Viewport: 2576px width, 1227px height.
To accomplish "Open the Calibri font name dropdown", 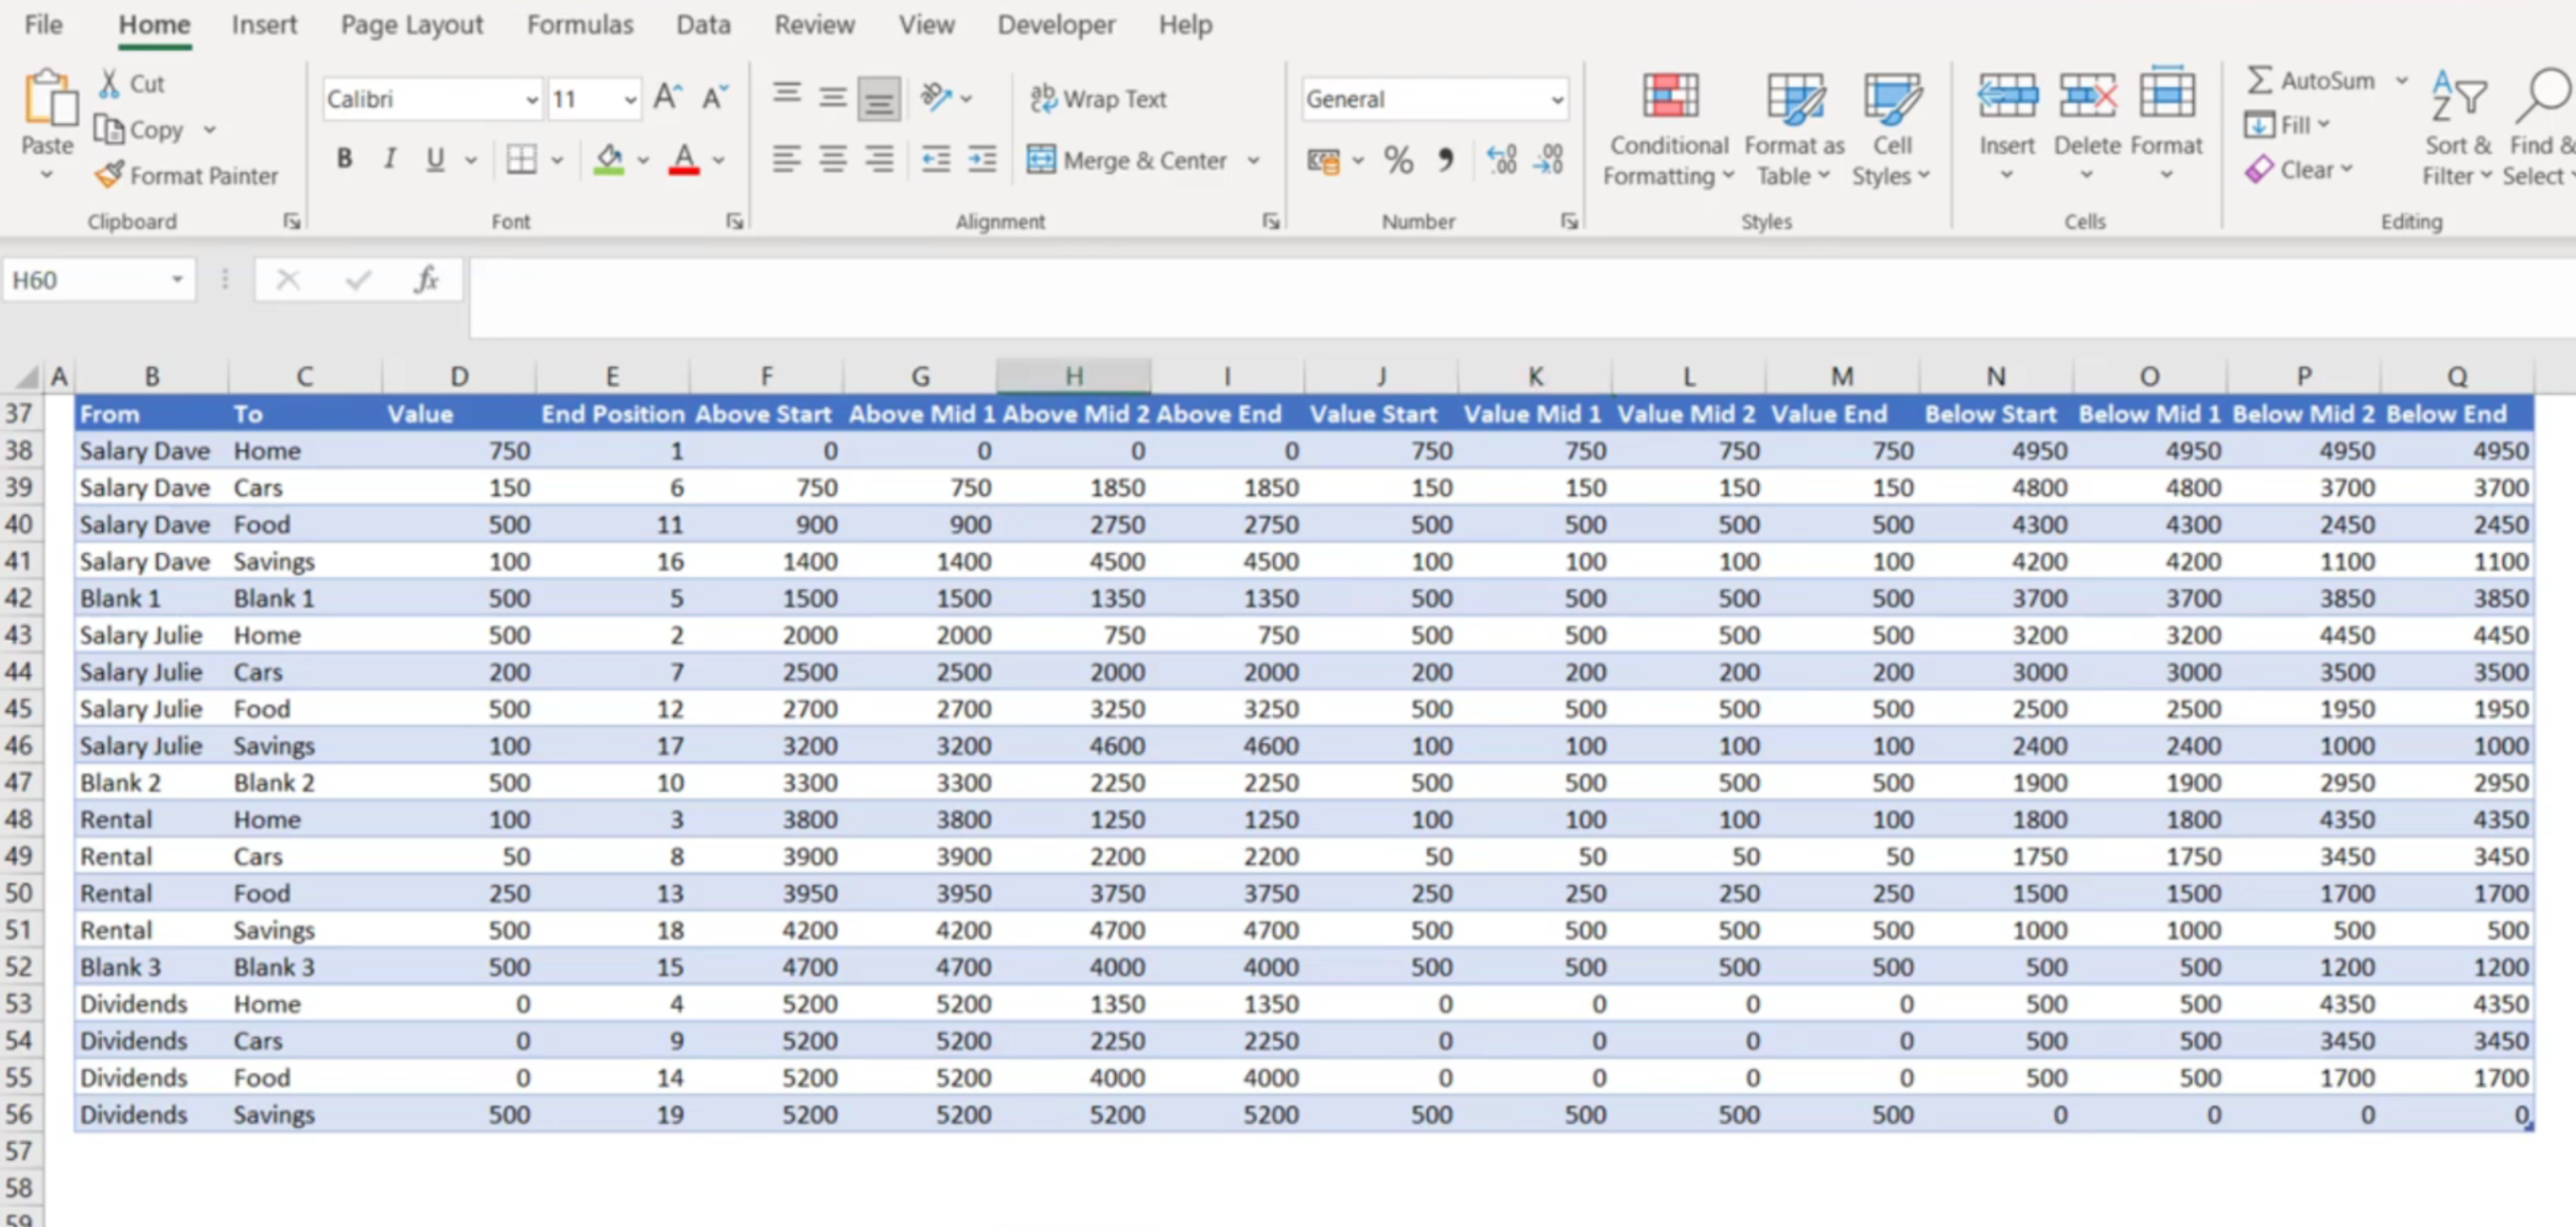I will point(532,99).
